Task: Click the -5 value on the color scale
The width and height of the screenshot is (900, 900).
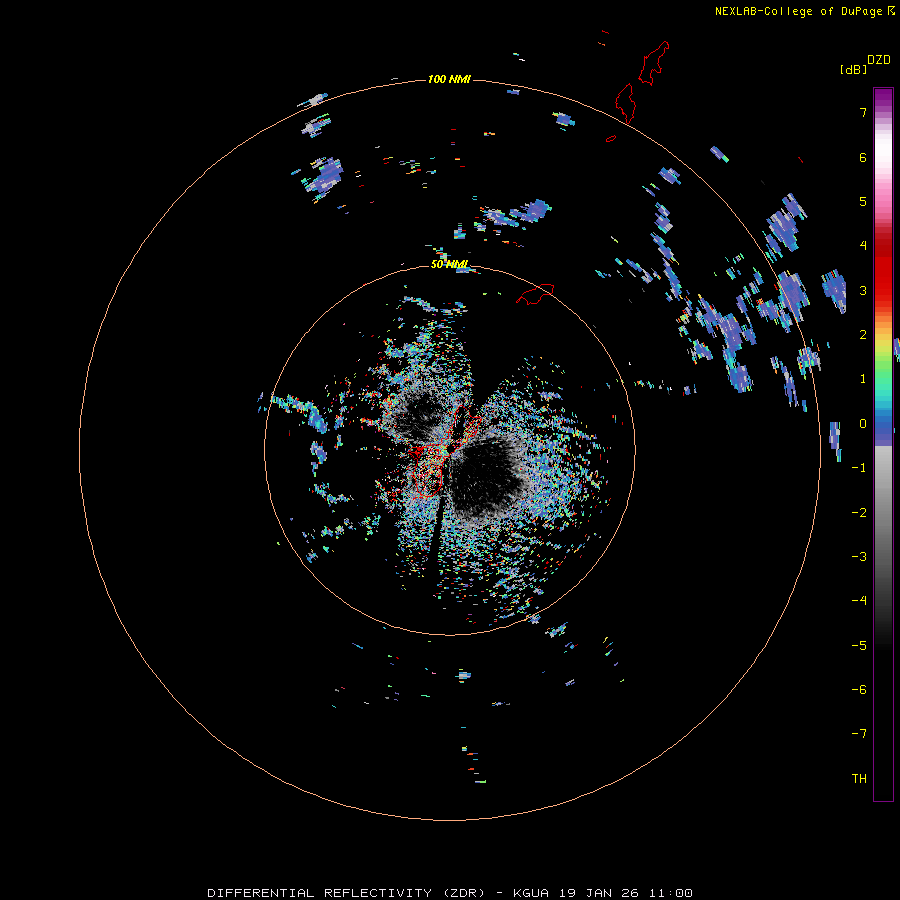Action: [859, 646]
